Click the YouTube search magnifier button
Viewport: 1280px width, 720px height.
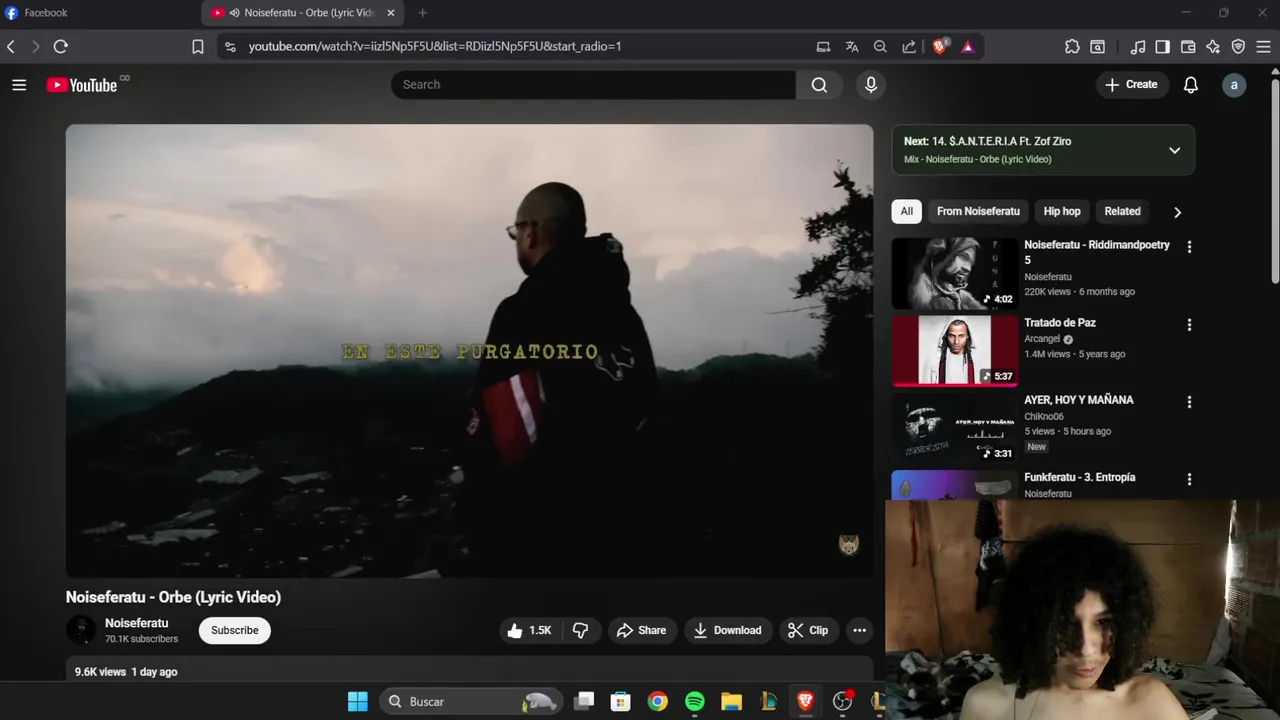[x=819, y=85]
